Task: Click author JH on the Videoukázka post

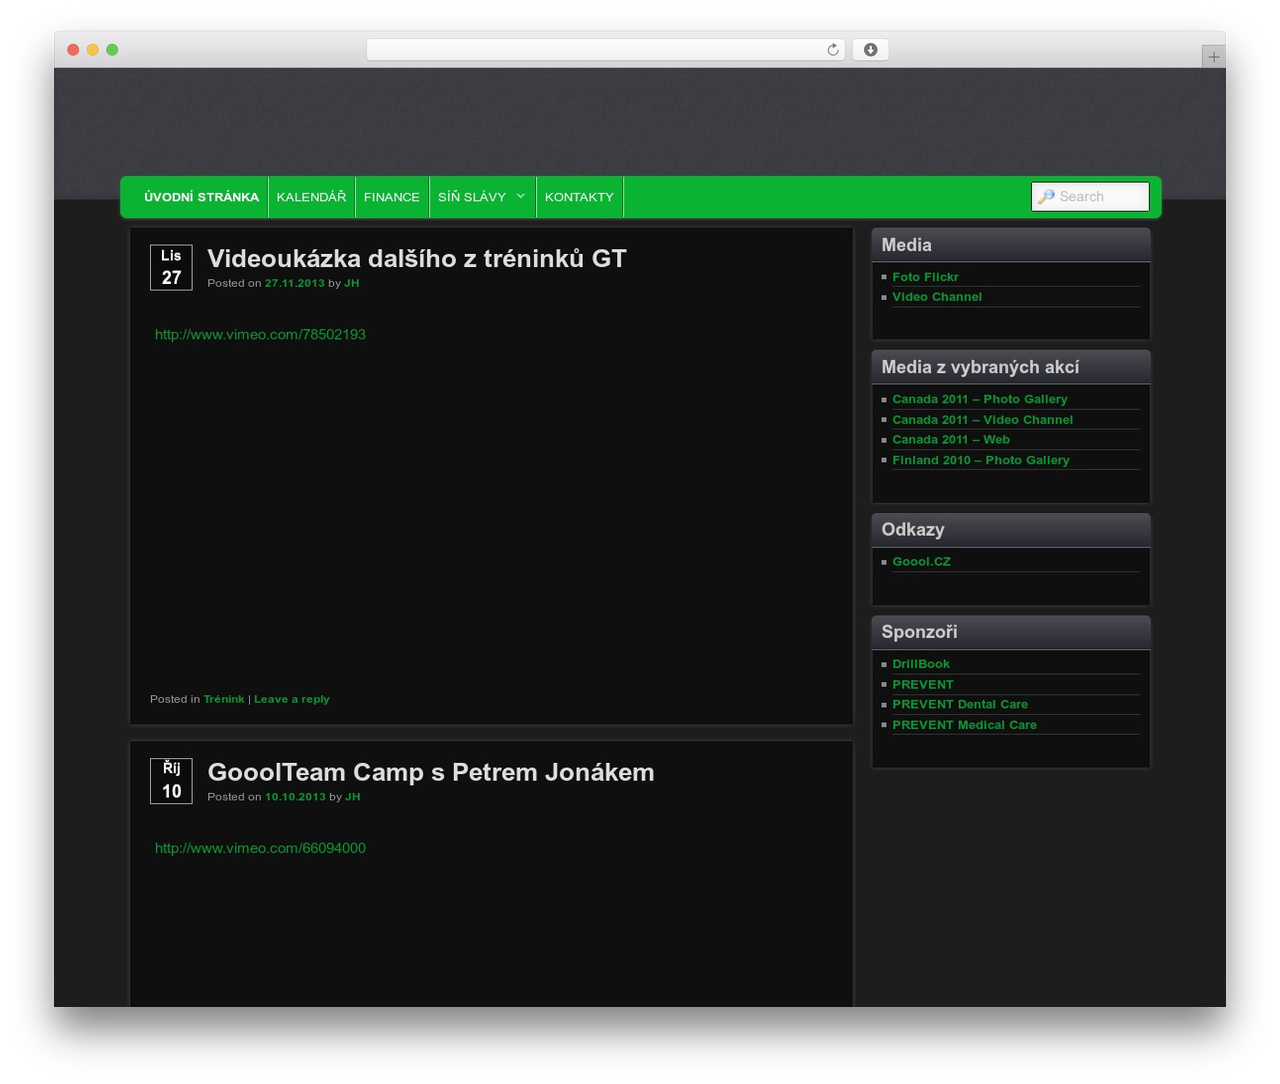Action: (351, 283)
